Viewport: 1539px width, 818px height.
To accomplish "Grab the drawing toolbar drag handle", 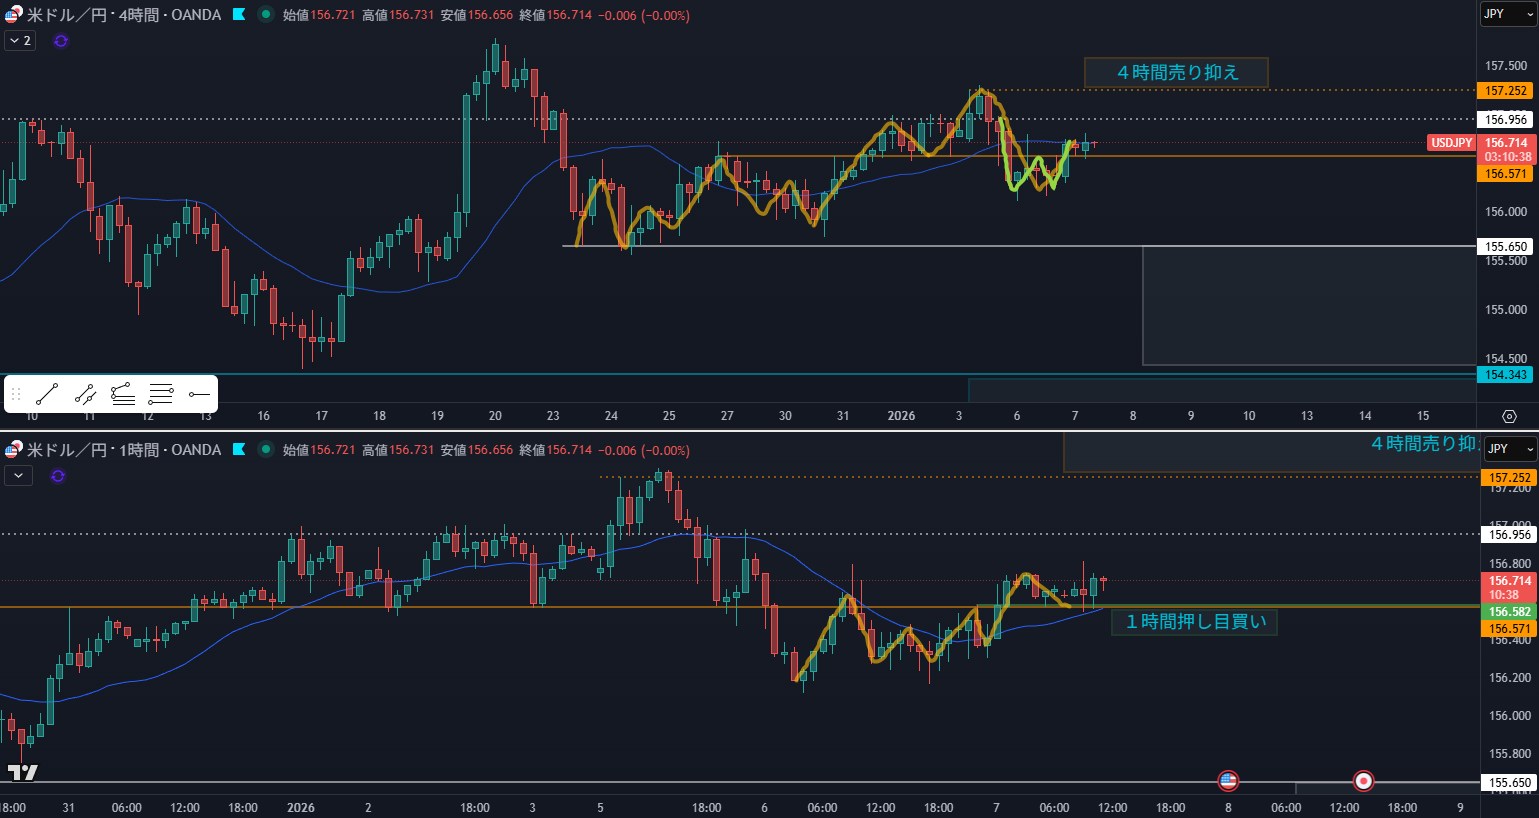I will (x=16, y=394).
